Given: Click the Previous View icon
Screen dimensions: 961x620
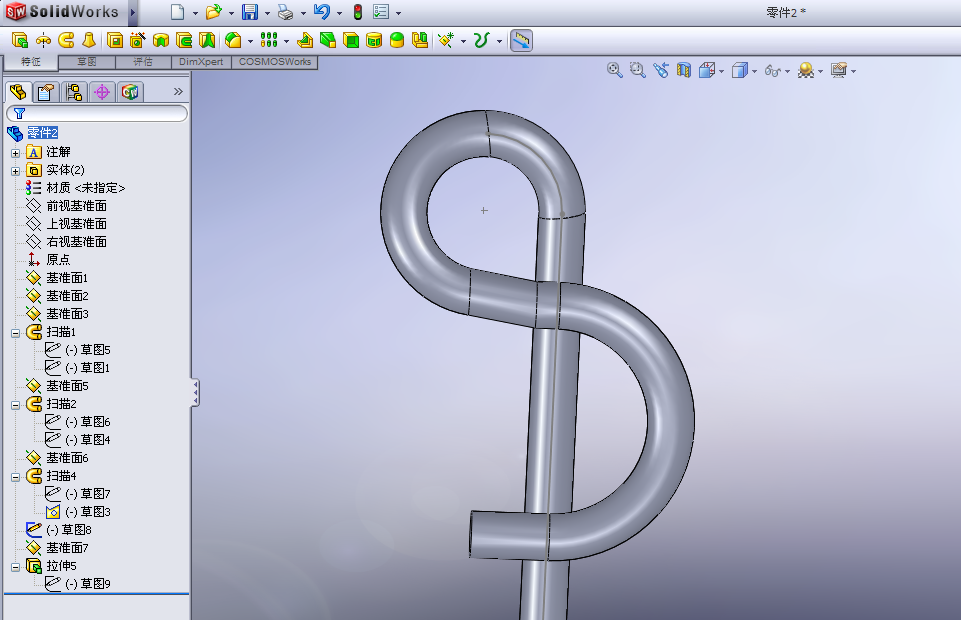Looking at the screenshot, I should 661,70.
